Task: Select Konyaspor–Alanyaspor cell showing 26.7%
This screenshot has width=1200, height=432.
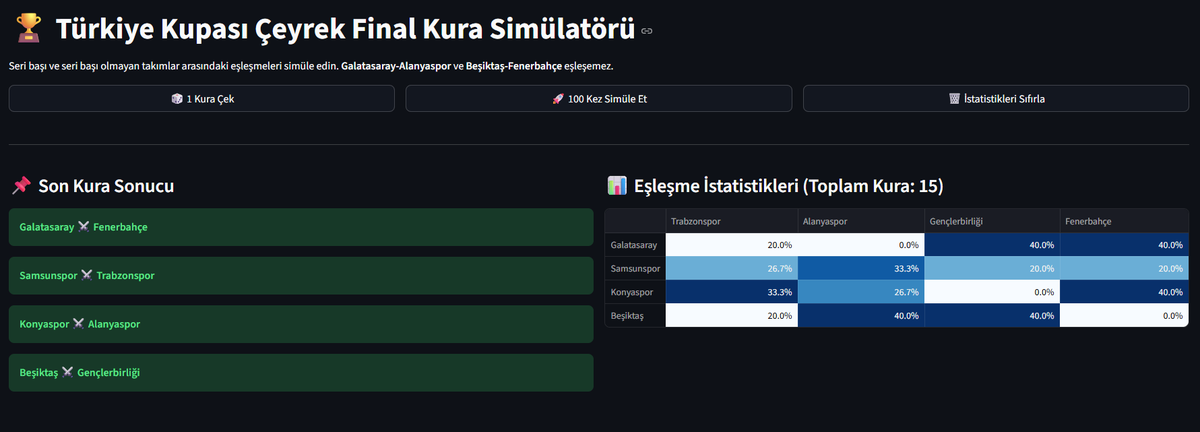Action: tap(861, 292)
